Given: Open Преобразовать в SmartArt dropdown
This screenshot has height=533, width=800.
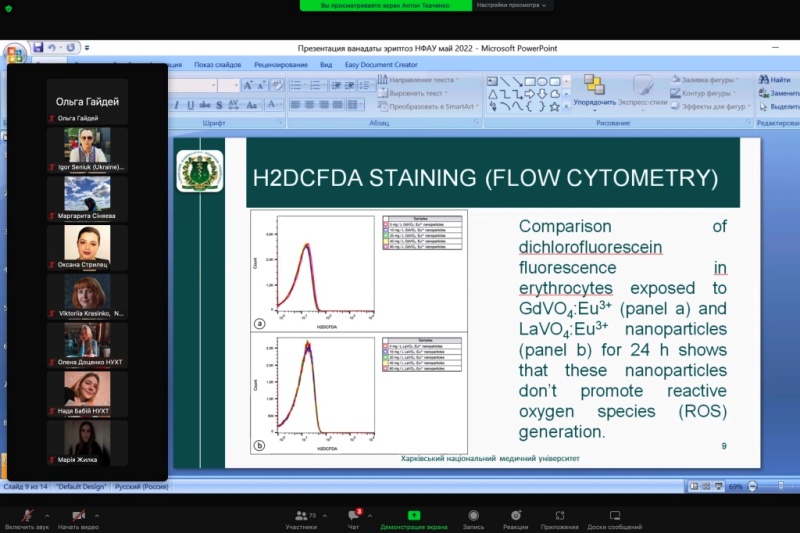Looking at the screenshot, I should tap(429, 107).
